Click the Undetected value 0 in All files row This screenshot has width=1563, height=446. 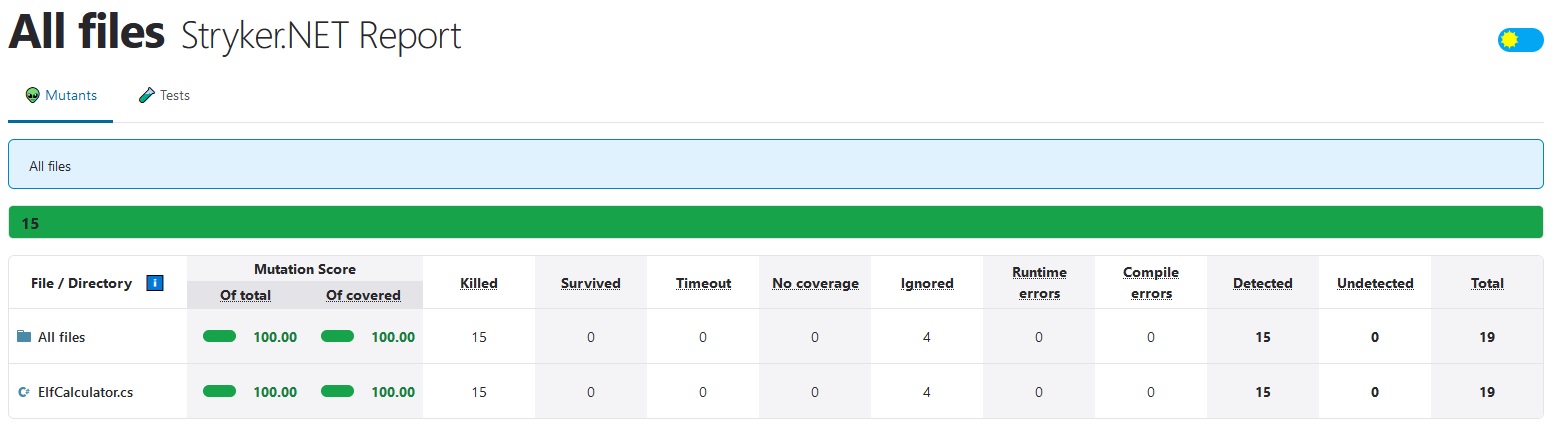pyautogui.click(x=1375, y=337)
